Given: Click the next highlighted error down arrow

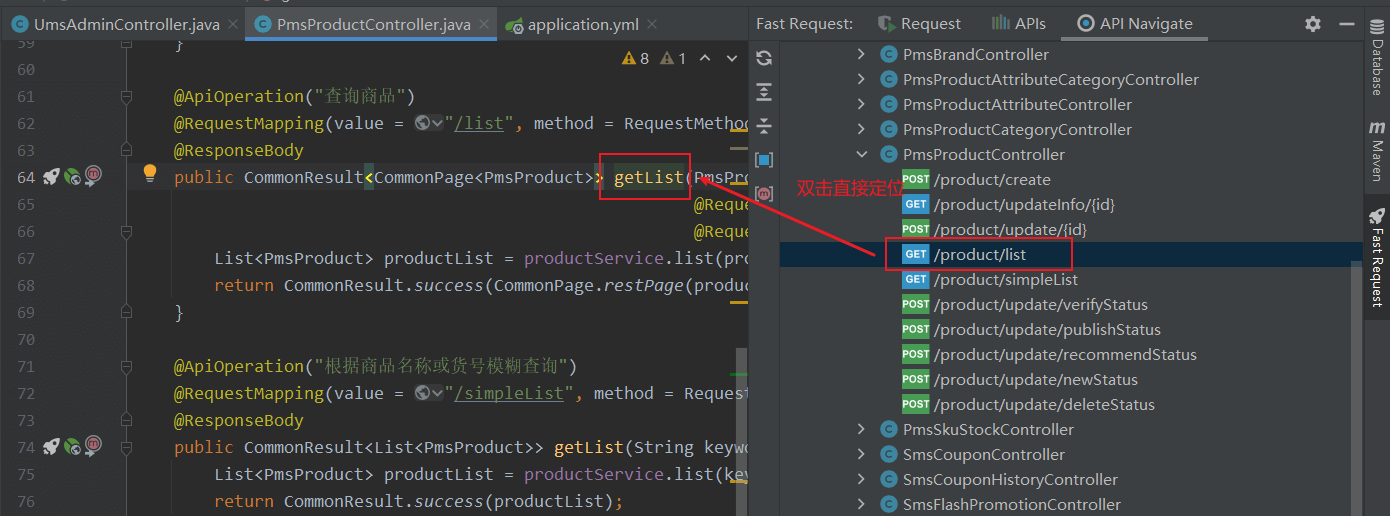Looking at the screenshot, I should click(x=731, y=59).
